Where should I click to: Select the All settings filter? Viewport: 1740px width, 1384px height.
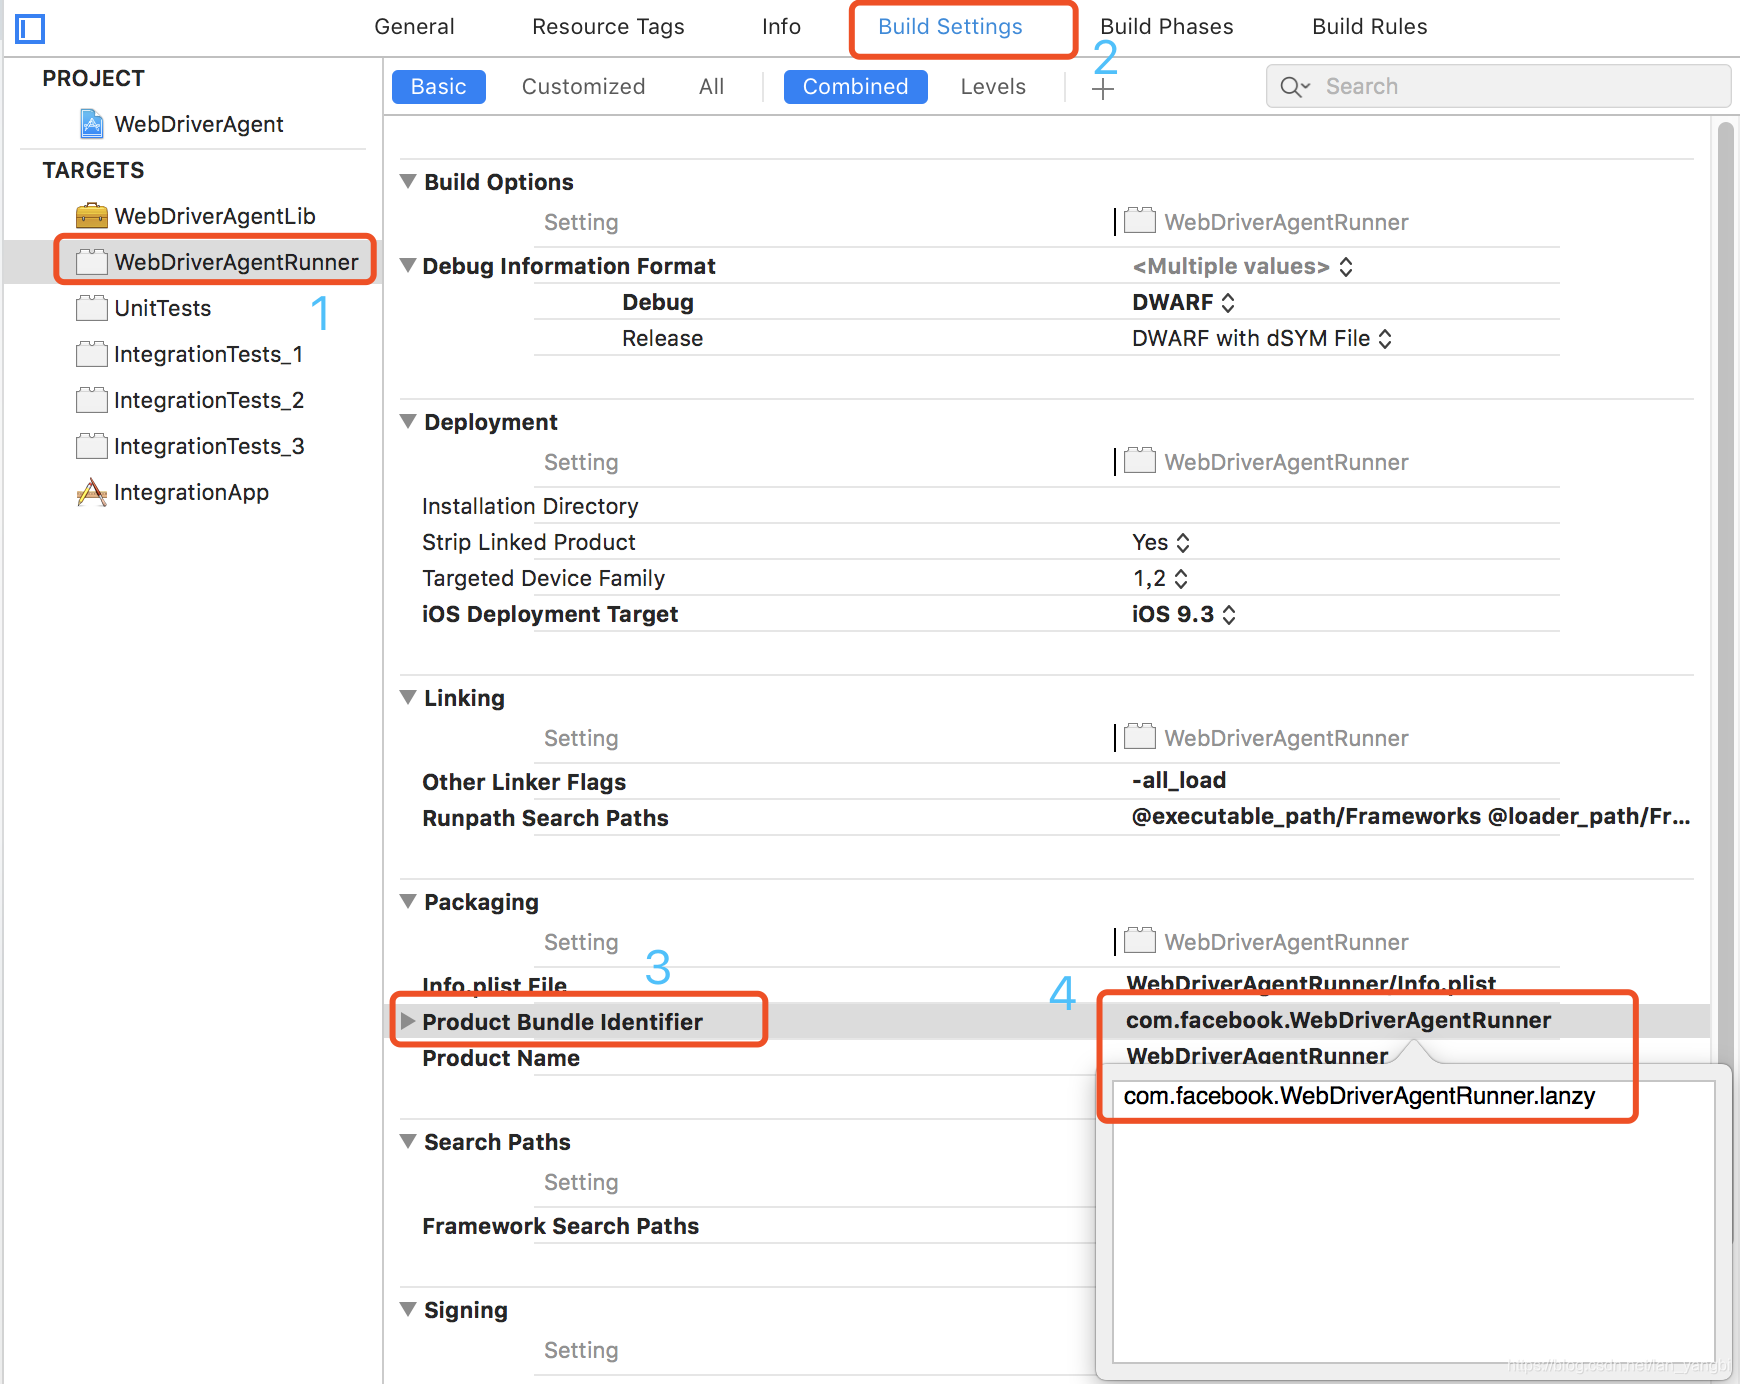(711, 87)
